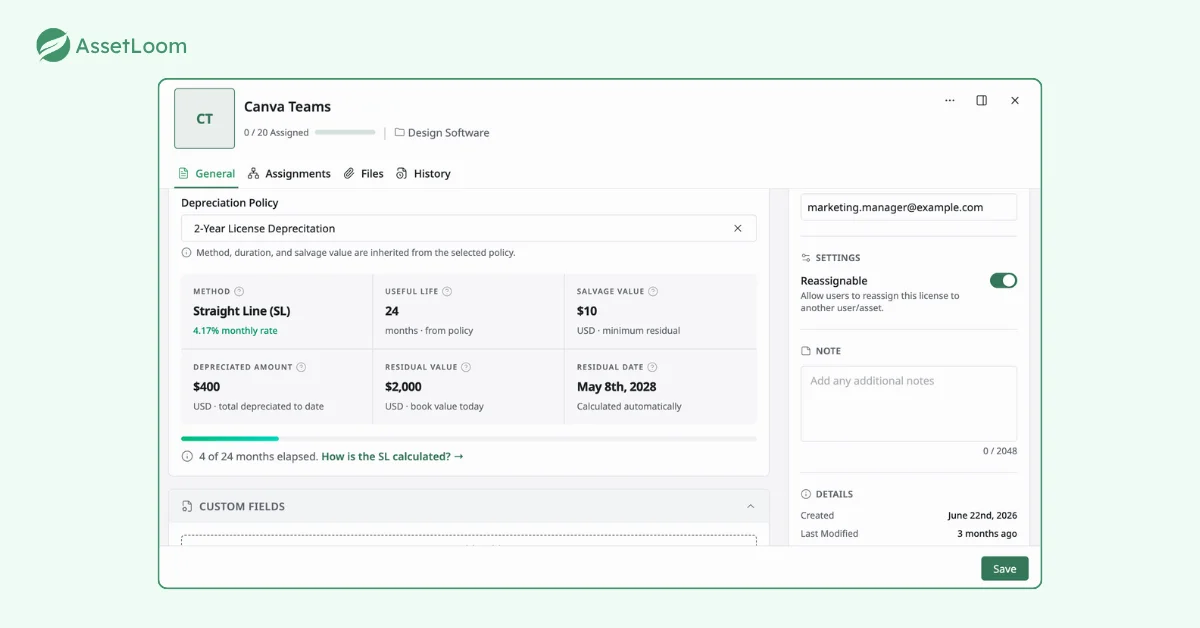
Task: Clear the selected depreciation policy
Action: click(x=738, y=228)
